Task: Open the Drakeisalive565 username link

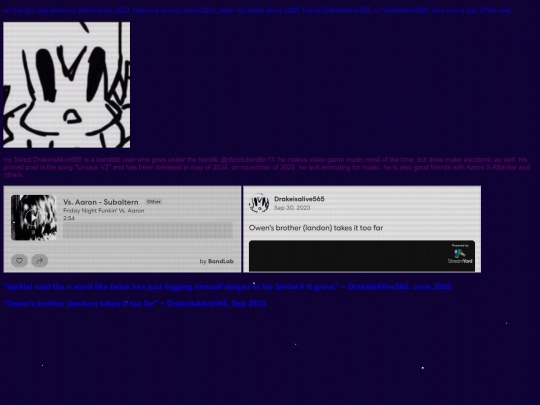Action: 299,199
